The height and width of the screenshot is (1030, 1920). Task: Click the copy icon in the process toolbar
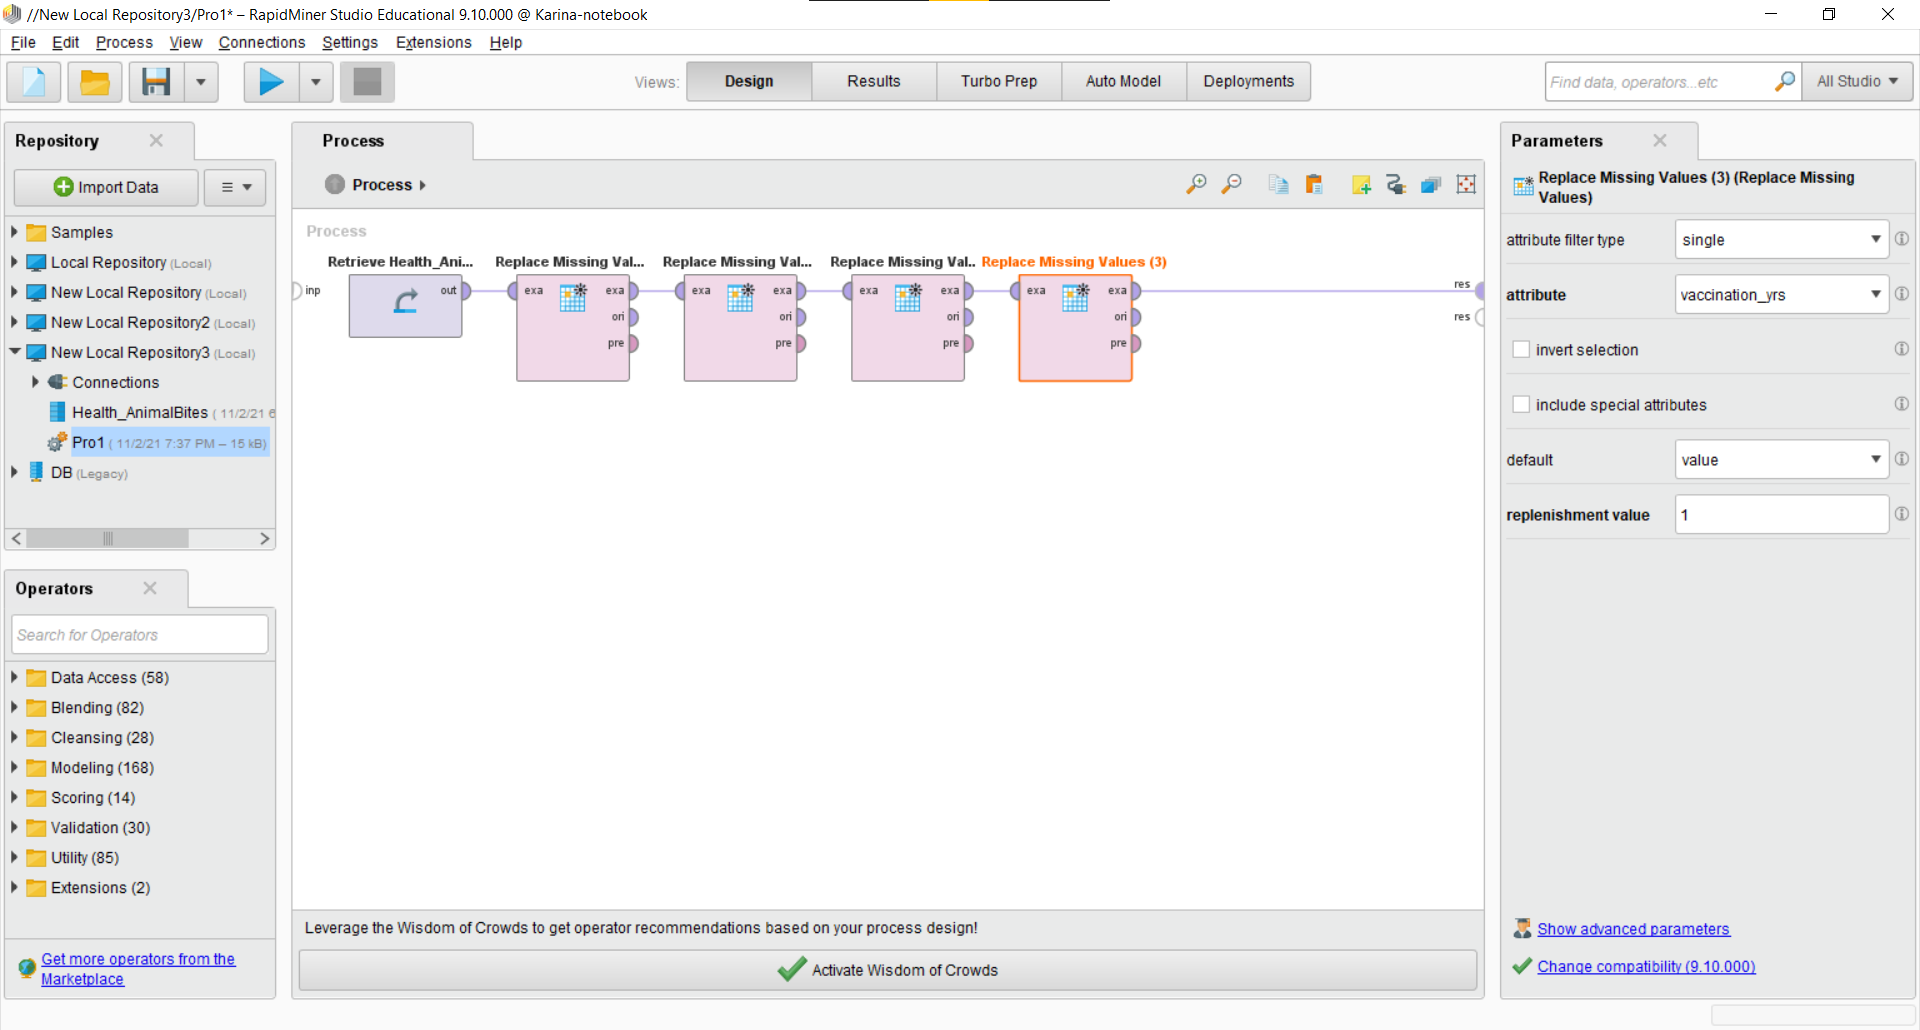tap(1278, 184)
